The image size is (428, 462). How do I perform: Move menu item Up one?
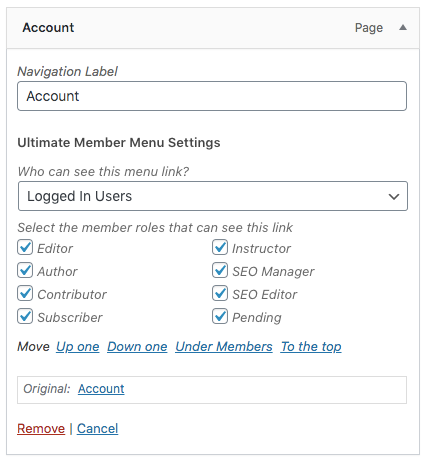point(78,347)
